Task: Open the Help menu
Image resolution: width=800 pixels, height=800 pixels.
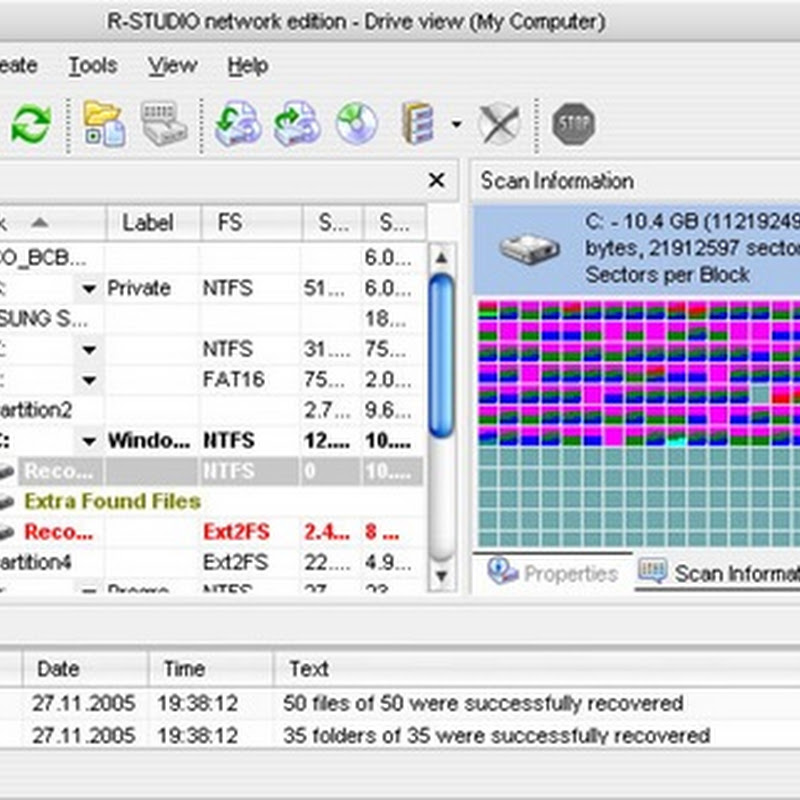Action: click(x=247, y=66)
